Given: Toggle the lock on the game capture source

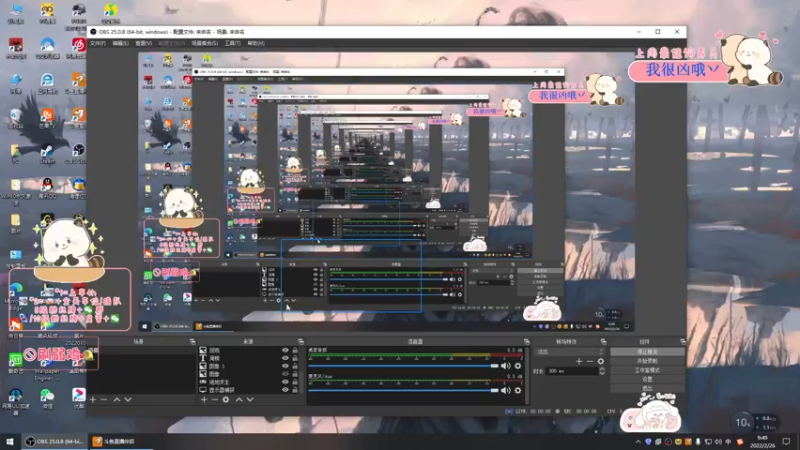Looking at the screenshot, I should [x=295, y=382].
